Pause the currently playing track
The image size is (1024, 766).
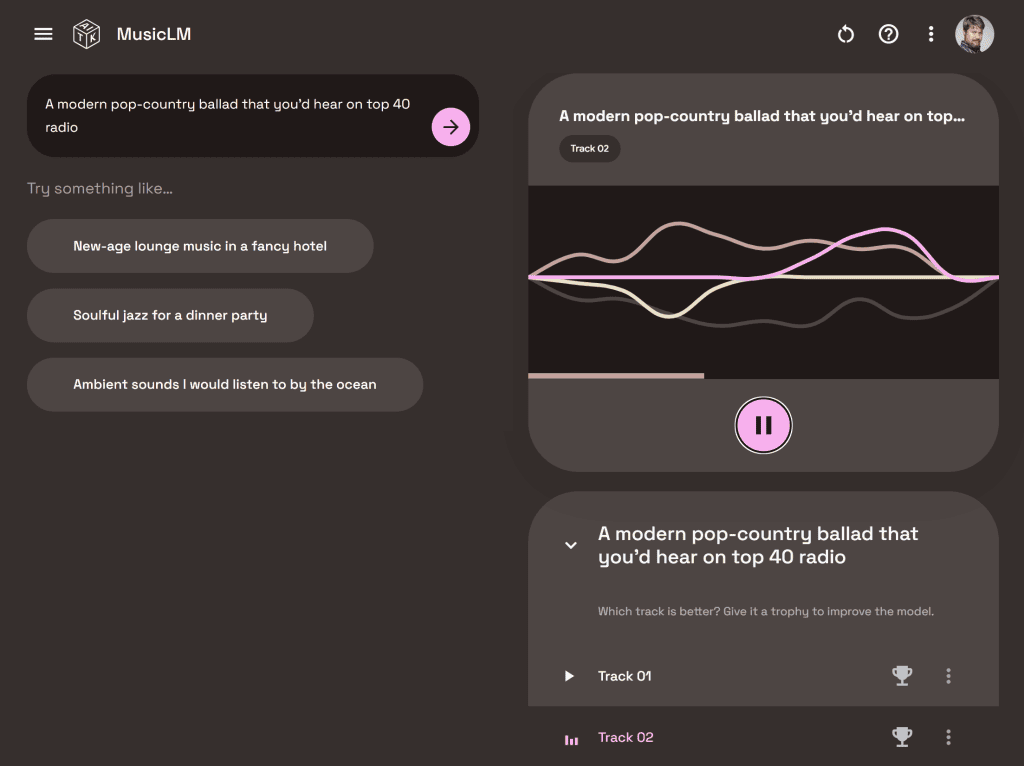(x=763, y=425)
